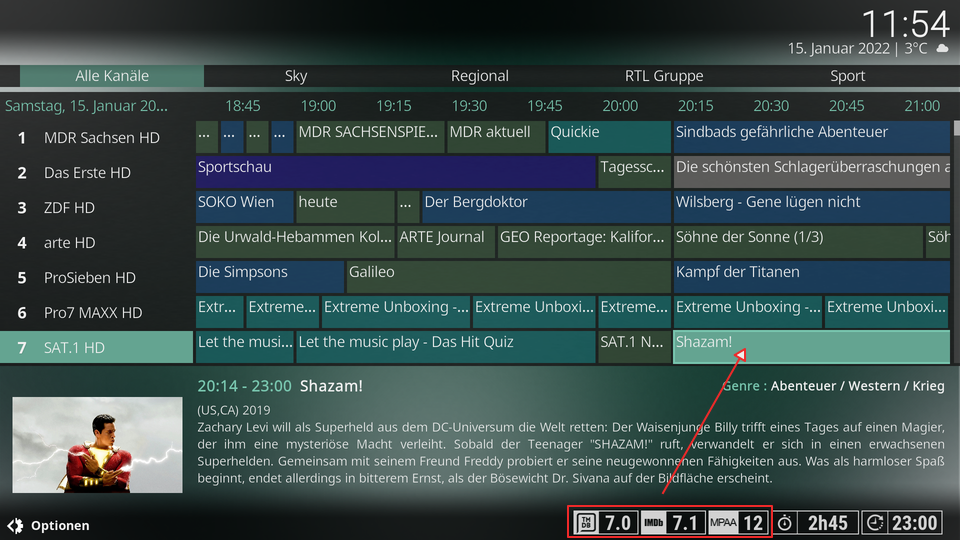Select Tagessc... on Das Erste

tap(634, 172)
